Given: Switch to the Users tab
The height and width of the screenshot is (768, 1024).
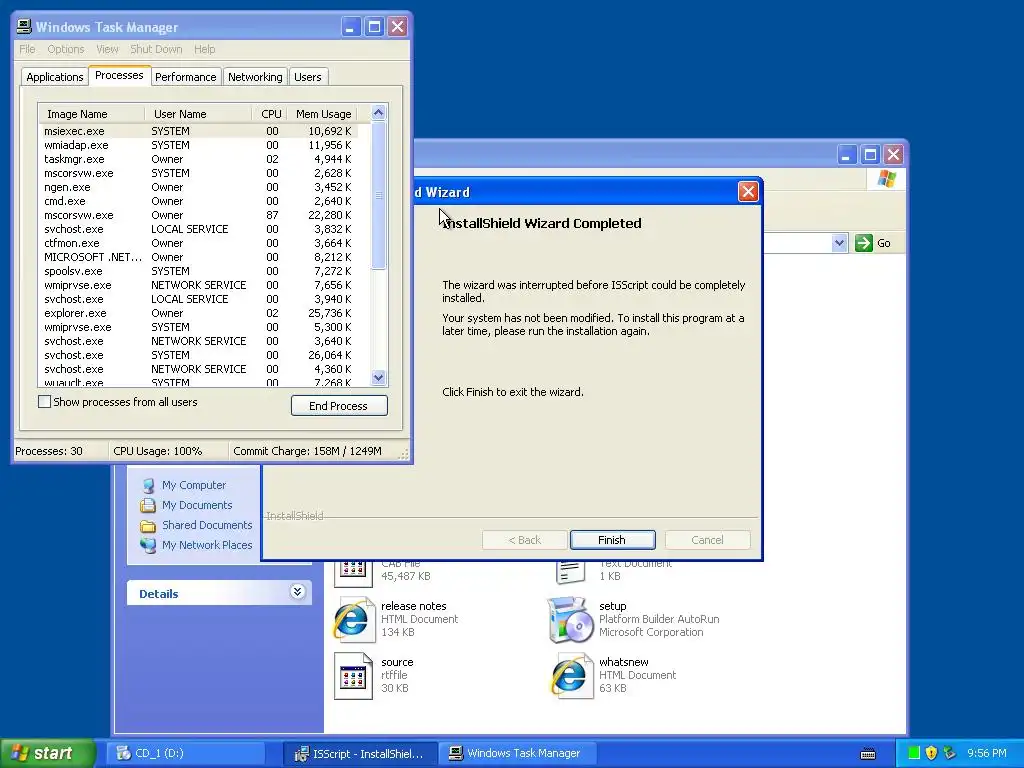Looking at the screenshot, I should 308,77.
